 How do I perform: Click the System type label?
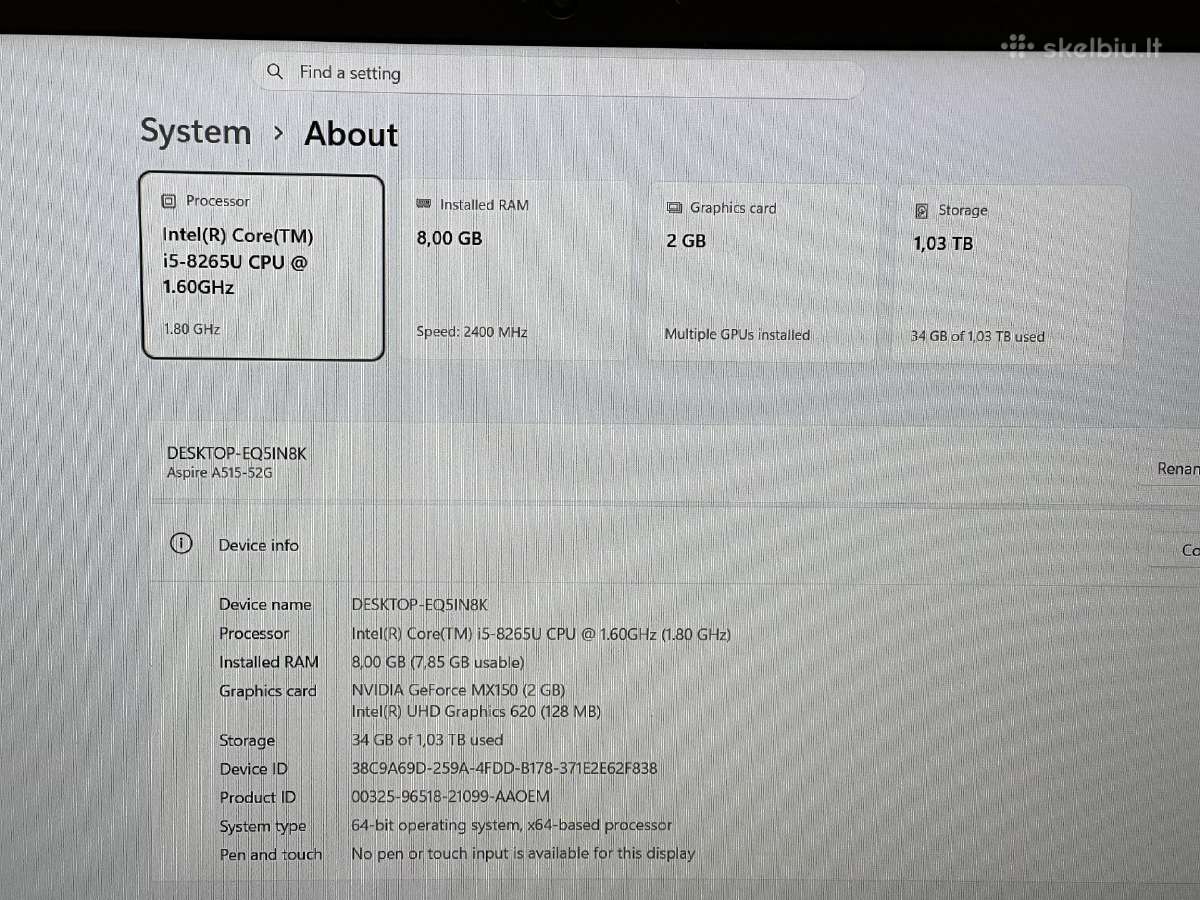[263, 826]
